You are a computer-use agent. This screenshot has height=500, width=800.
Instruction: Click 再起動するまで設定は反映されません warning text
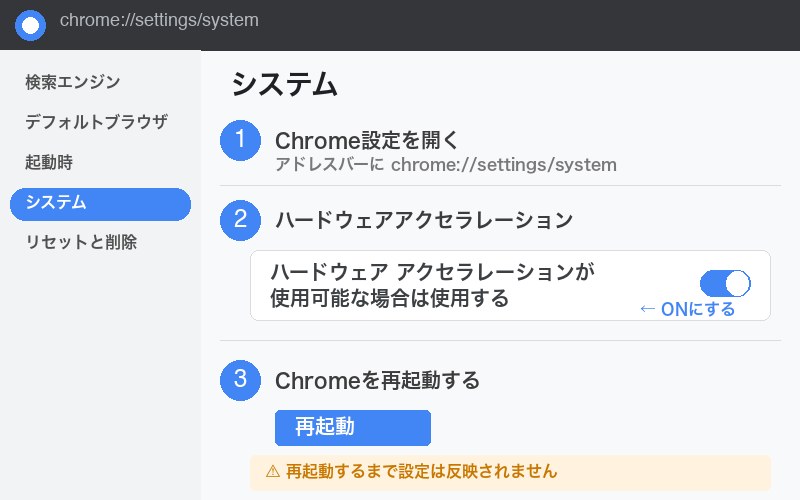pos(421,471)
